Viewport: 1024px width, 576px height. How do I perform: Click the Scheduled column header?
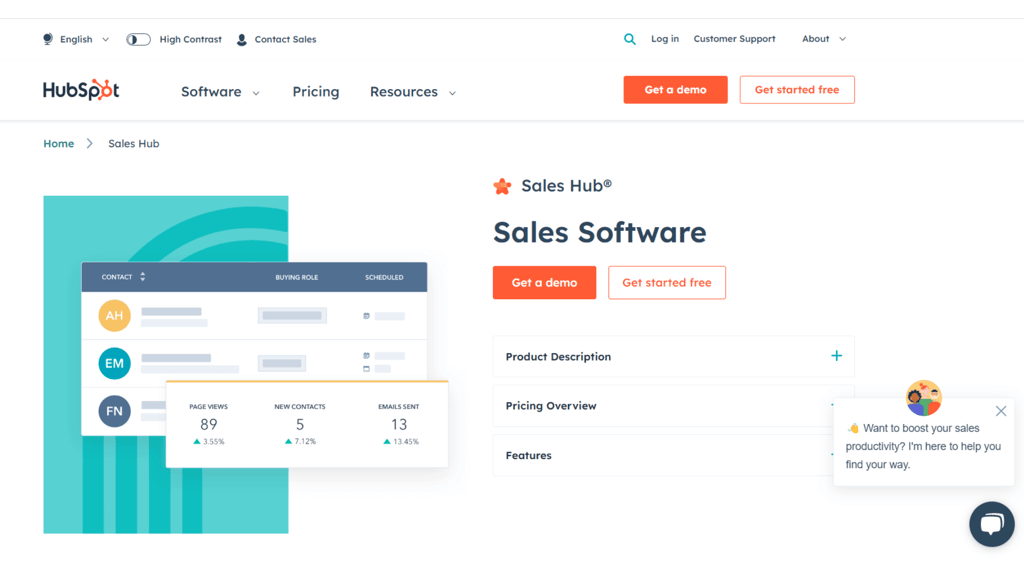coord(384,278)
